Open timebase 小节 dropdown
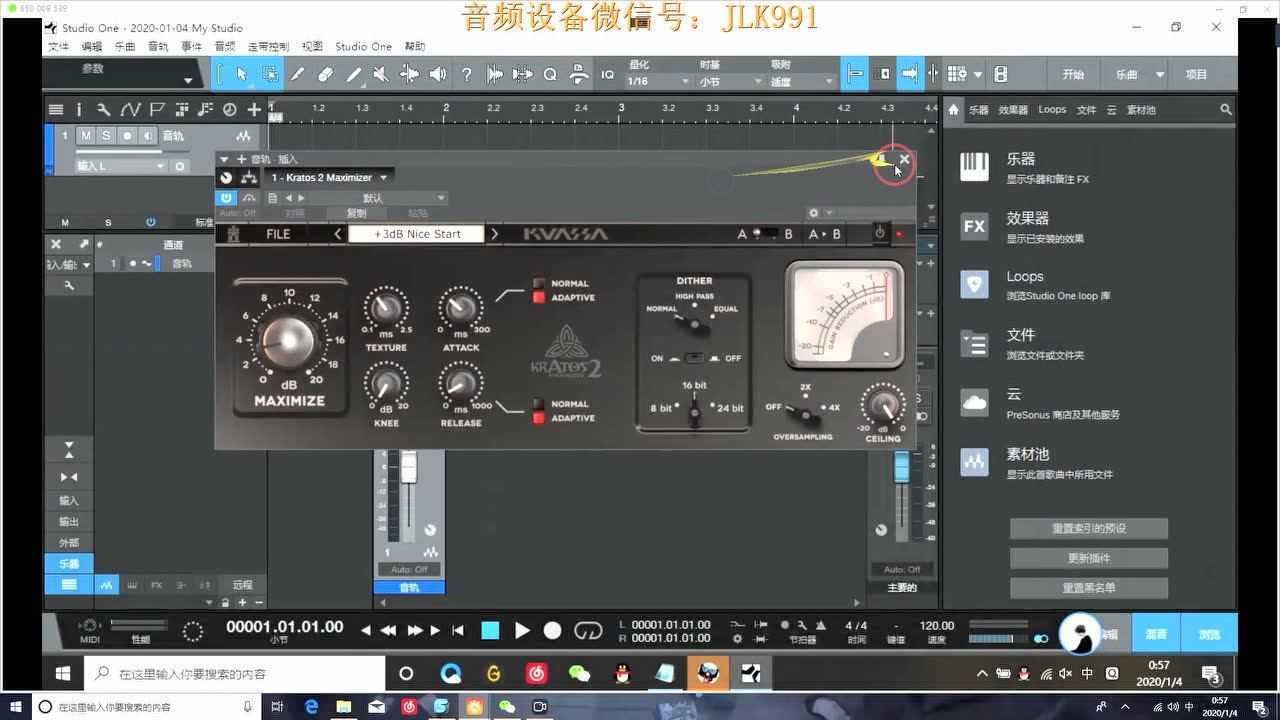The height and width of the screenshot is (720, 1280). pyautogui.click(x=730, y=82)
